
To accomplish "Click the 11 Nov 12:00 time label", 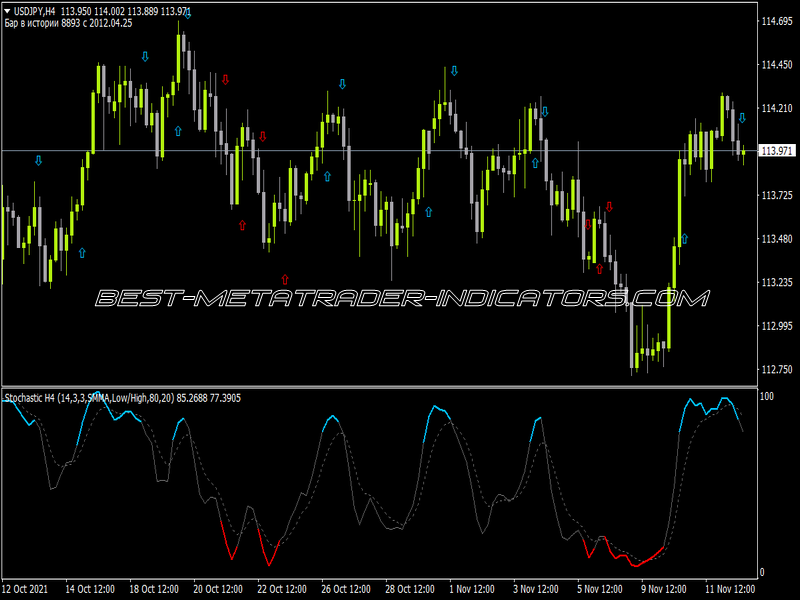I will point(730,589).
